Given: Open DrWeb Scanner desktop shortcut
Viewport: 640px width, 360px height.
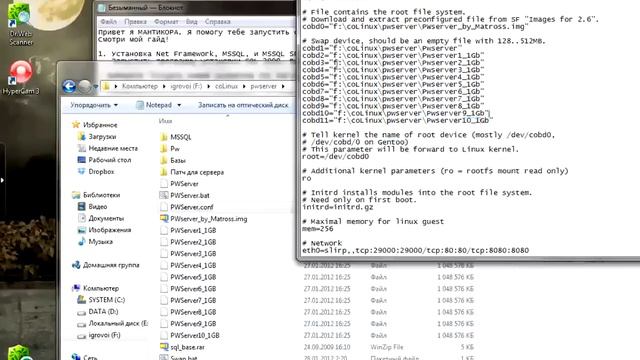Looking at the screenshot, I should click(x=20, y=23).
